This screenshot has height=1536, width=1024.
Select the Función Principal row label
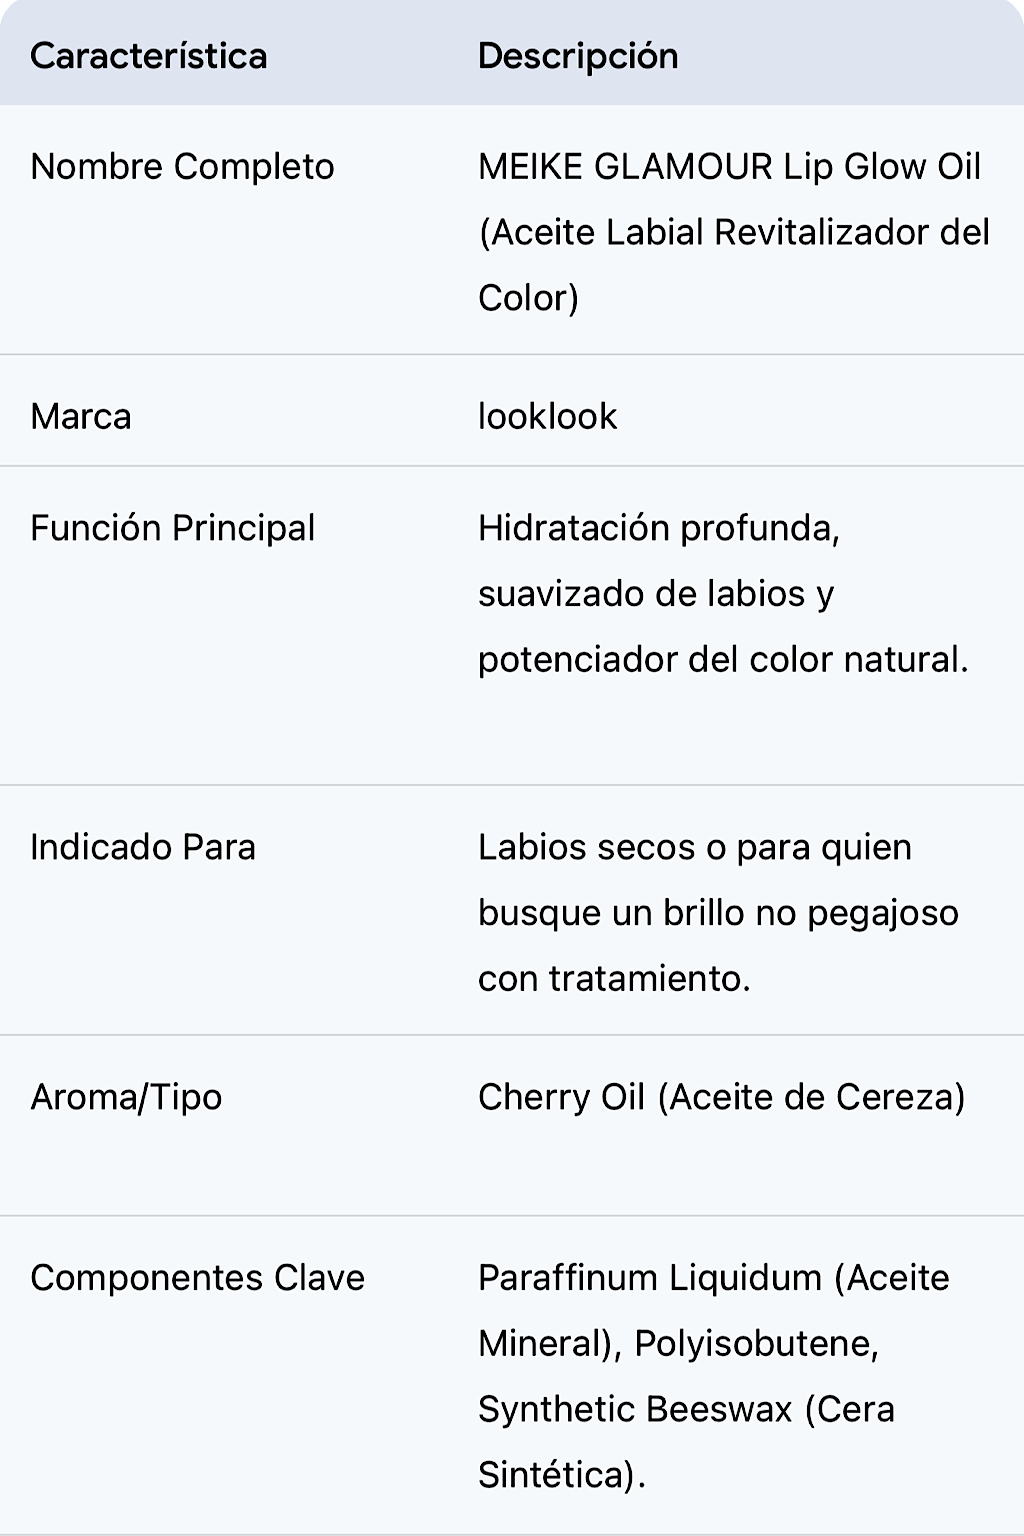pos(172,528)
